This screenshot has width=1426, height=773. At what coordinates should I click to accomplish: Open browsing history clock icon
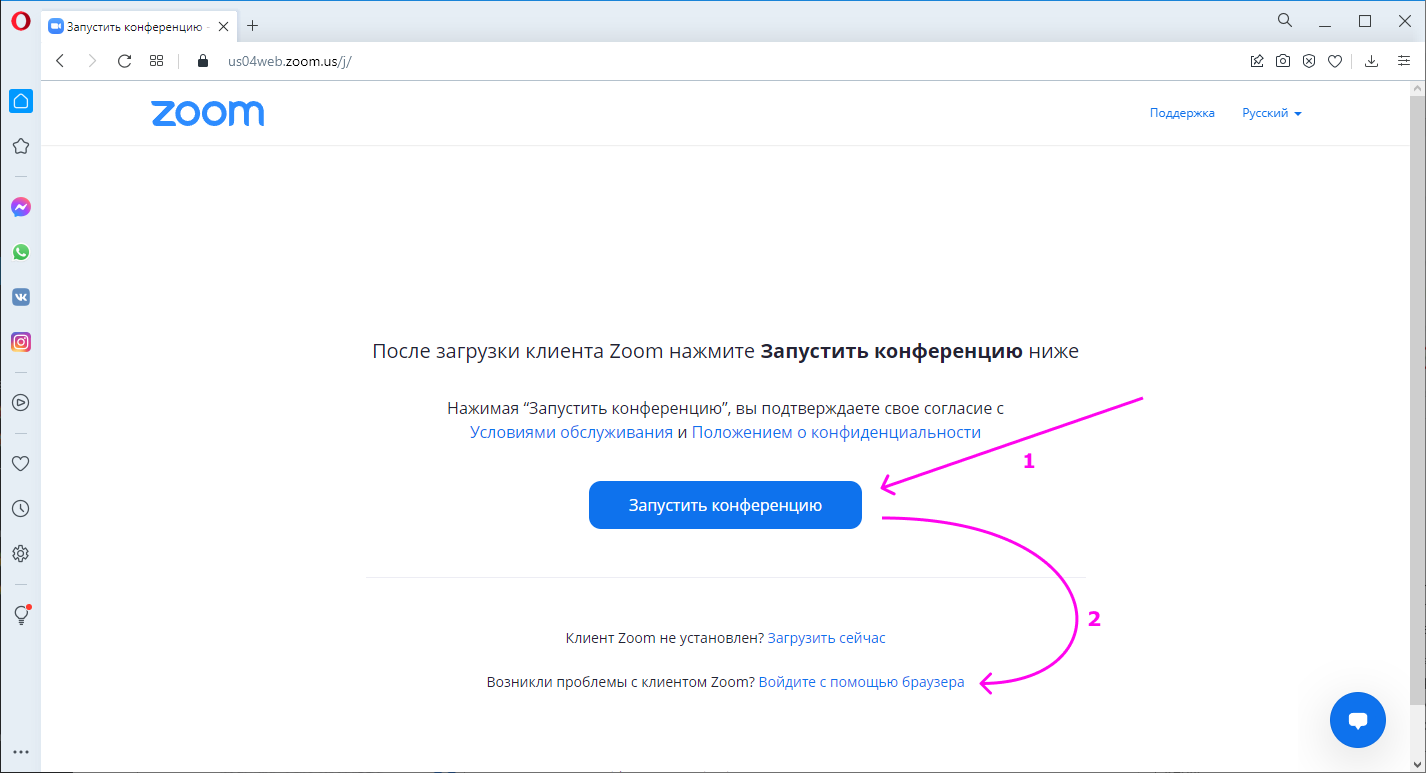pyautogui.click(x=20, y=508)
